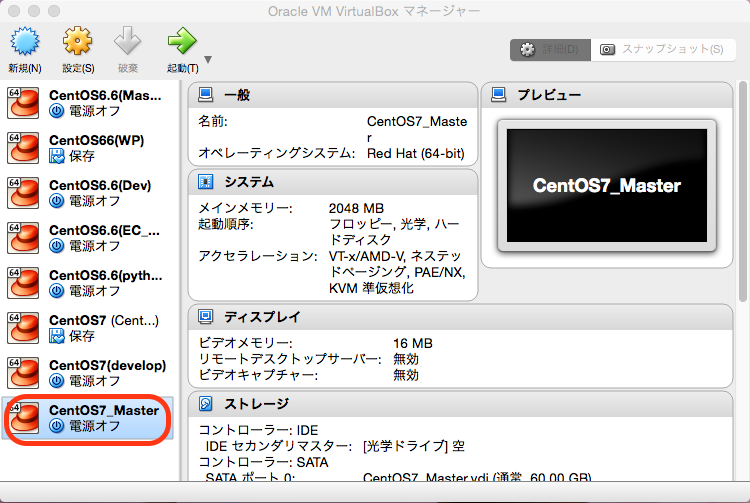750x503 pixels.
Task: Click the 無効 value for ビデオキャプチャー
Action: pyautogui.click(x=406, y=375)
